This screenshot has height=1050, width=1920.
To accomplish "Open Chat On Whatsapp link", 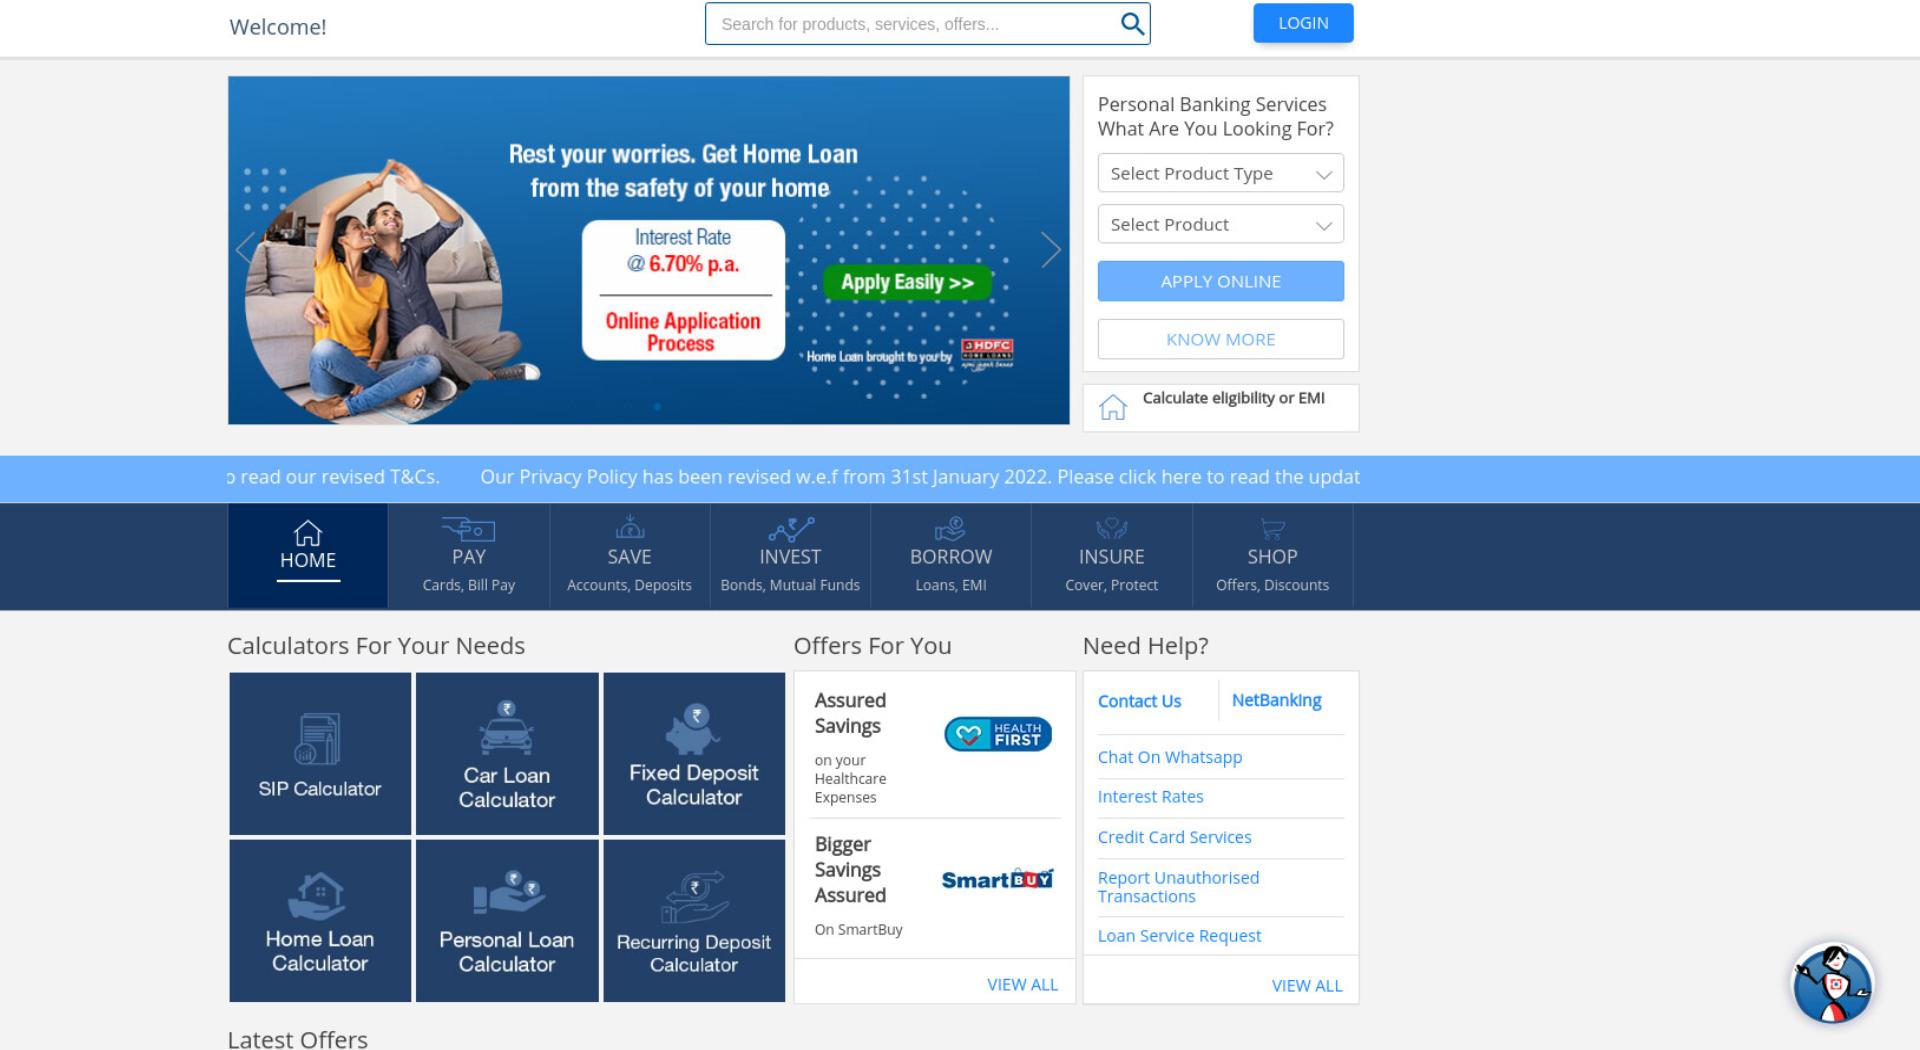I will [x=1170, y=757].
